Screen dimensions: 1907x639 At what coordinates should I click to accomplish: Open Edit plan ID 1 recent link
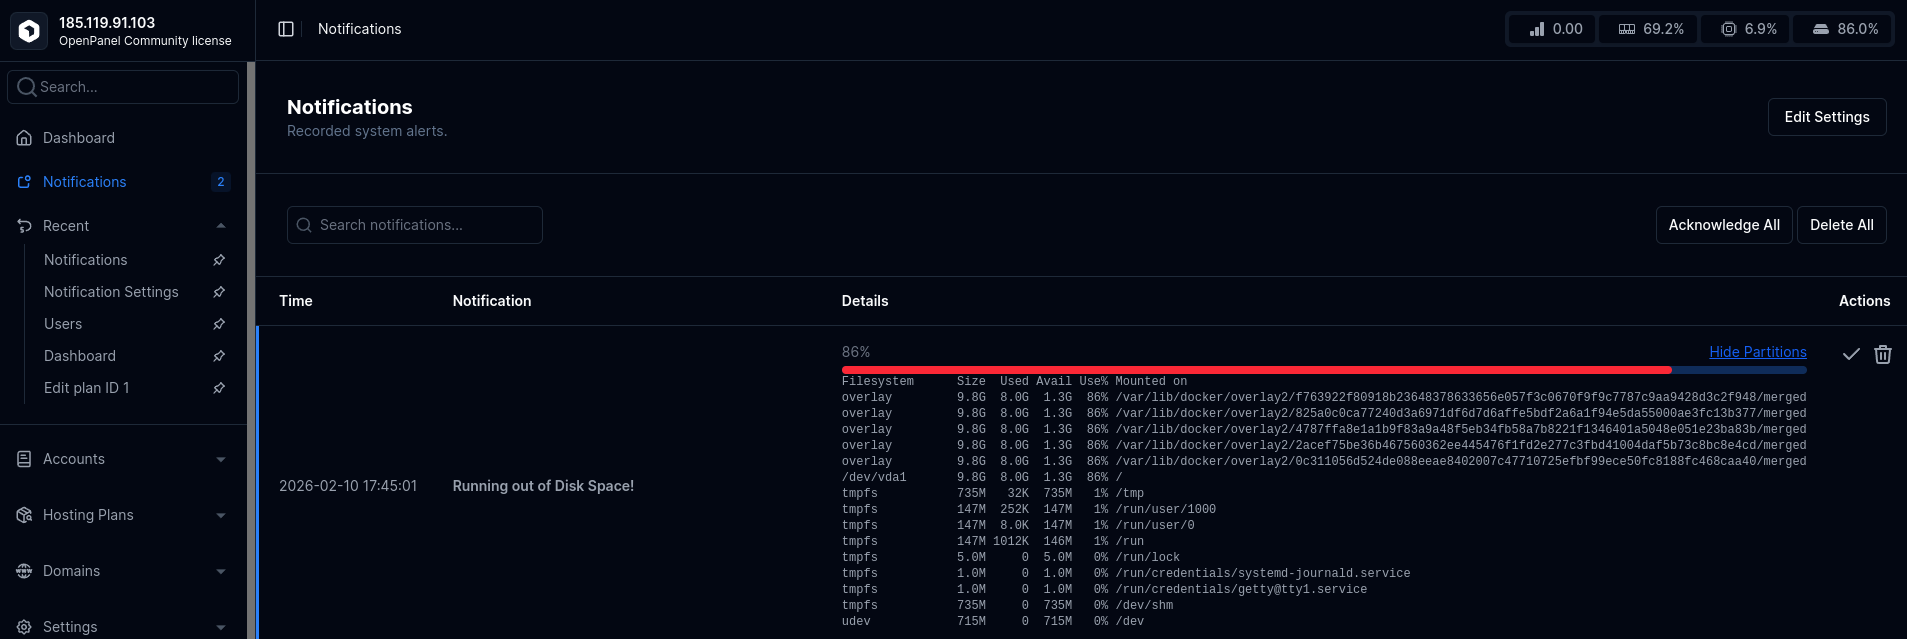[86, 388]
